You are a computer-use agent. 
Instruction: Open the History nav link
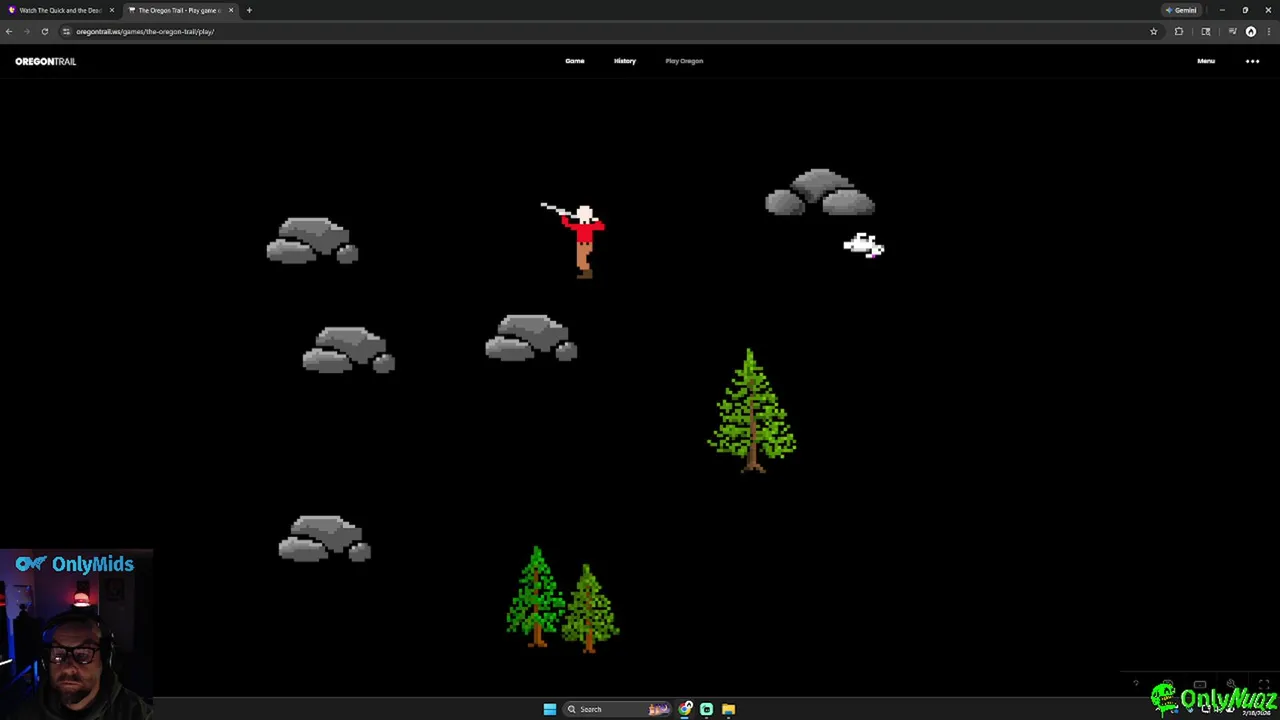pyautogui.click(x=624, y=61)
